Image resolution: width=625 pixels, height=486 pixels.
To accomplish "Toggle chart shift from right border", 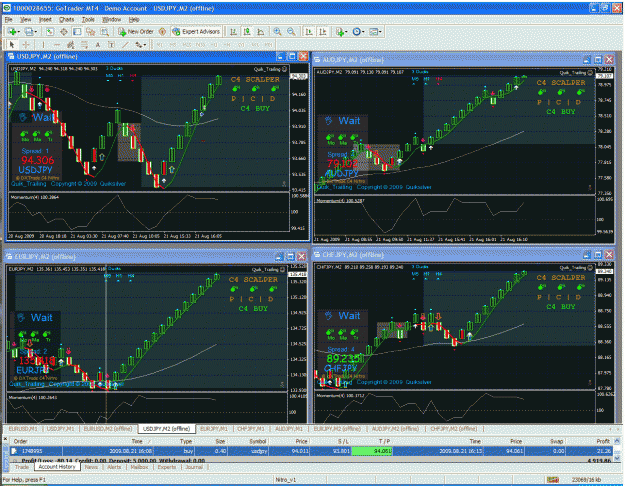I will coord(322,31).
